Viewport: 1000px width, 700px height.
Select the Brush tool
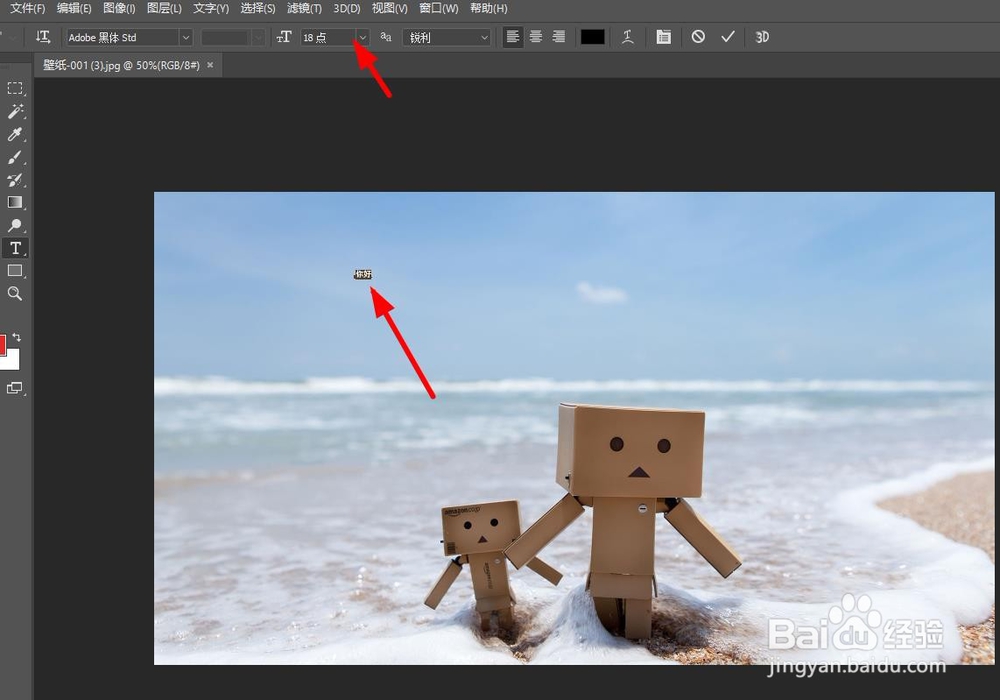point(15,157)
